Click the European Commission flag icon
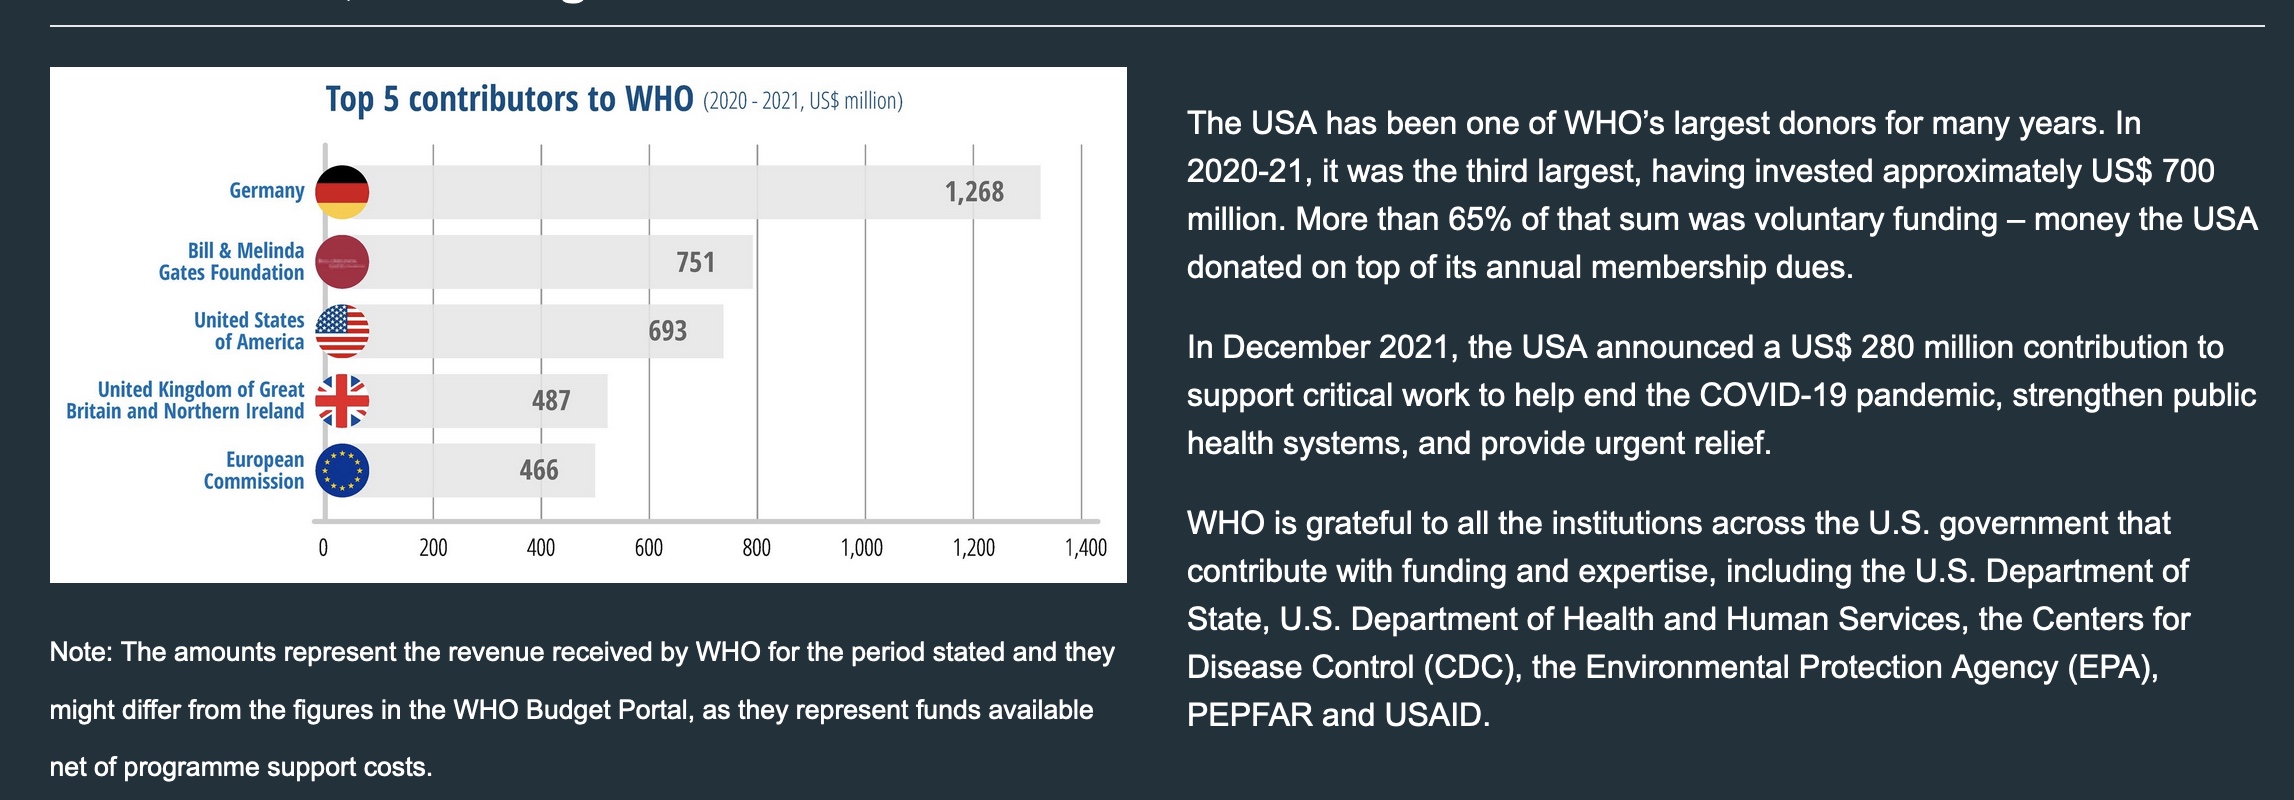Image resolution: width=2294 pixels, height=800 pixels. (342, 471)
